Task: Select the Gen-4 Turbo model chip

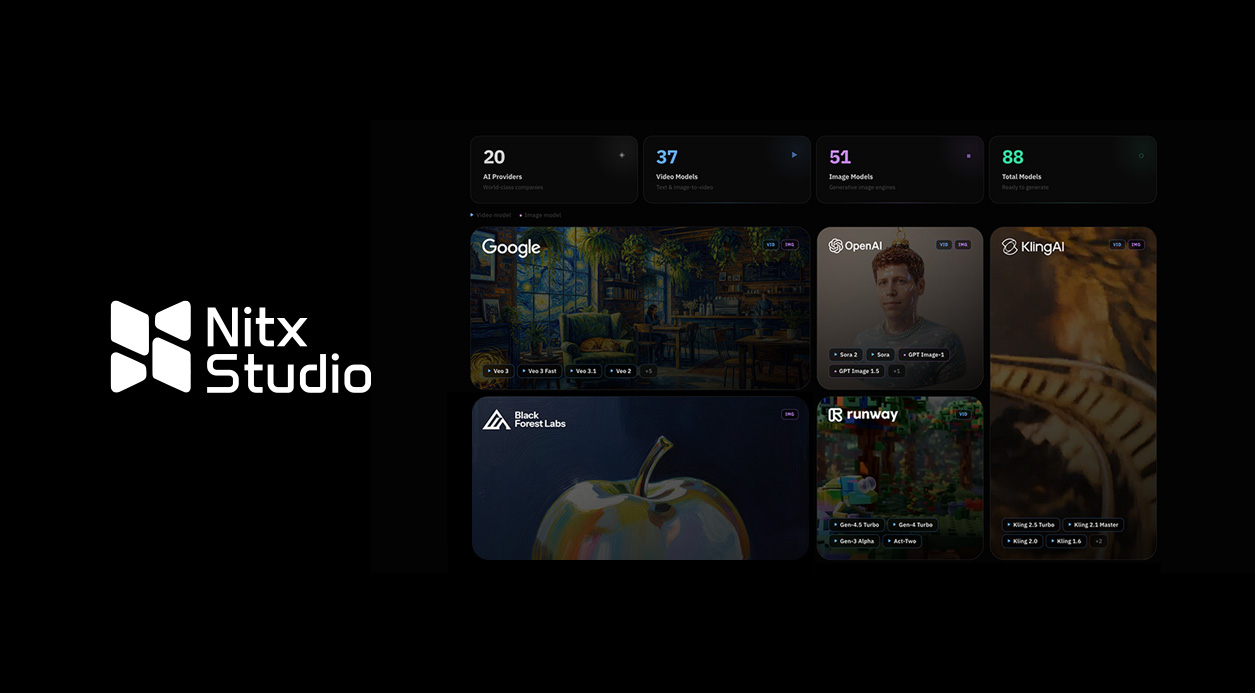Action: click(x=912, y=524)
